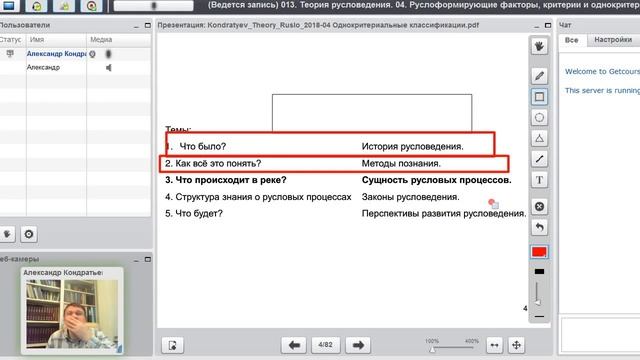Maximize the presentation window

[548, 25]
